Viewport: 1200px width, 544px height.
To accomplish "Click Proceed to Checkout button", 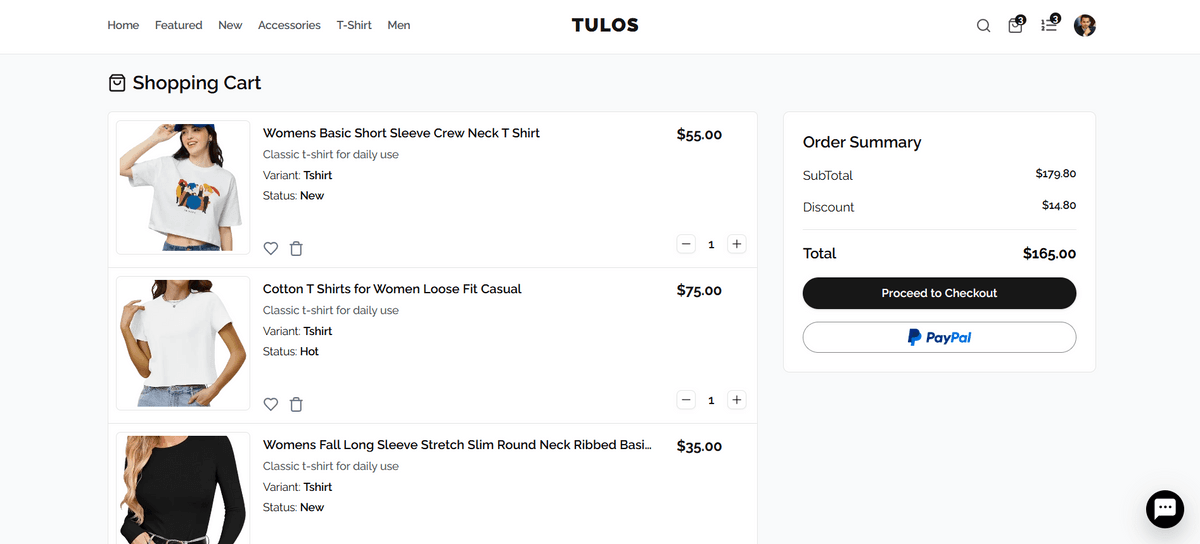I will coord(939,293).
